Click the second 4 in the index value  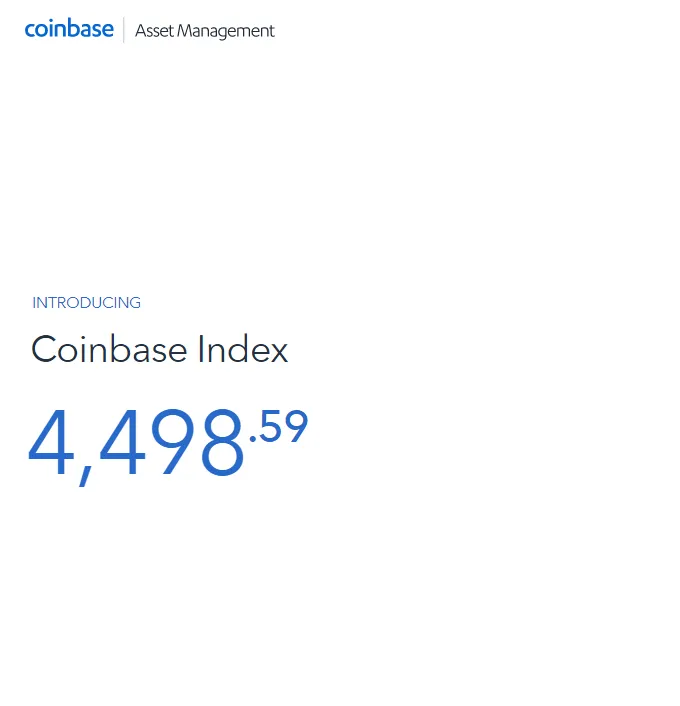pos(122,441)
